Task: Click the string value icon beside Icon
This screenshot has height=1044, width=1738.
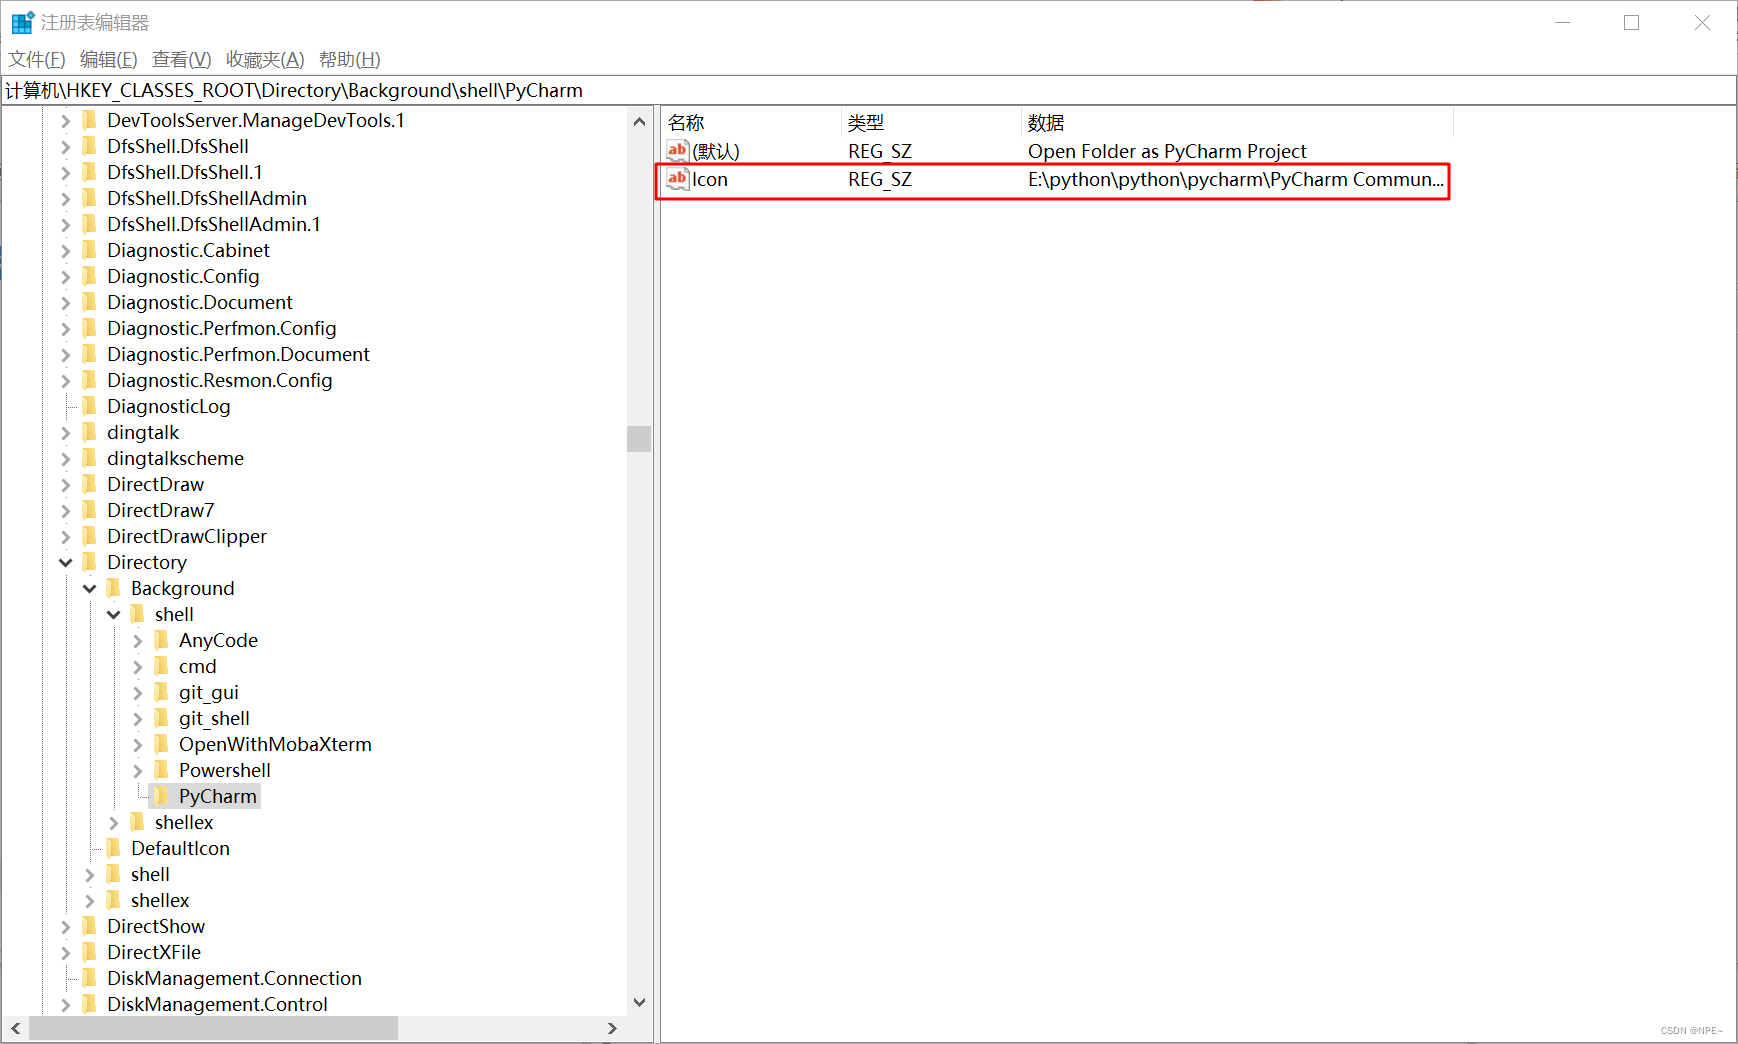Action: pyautogui.click(x=678, y=179)
